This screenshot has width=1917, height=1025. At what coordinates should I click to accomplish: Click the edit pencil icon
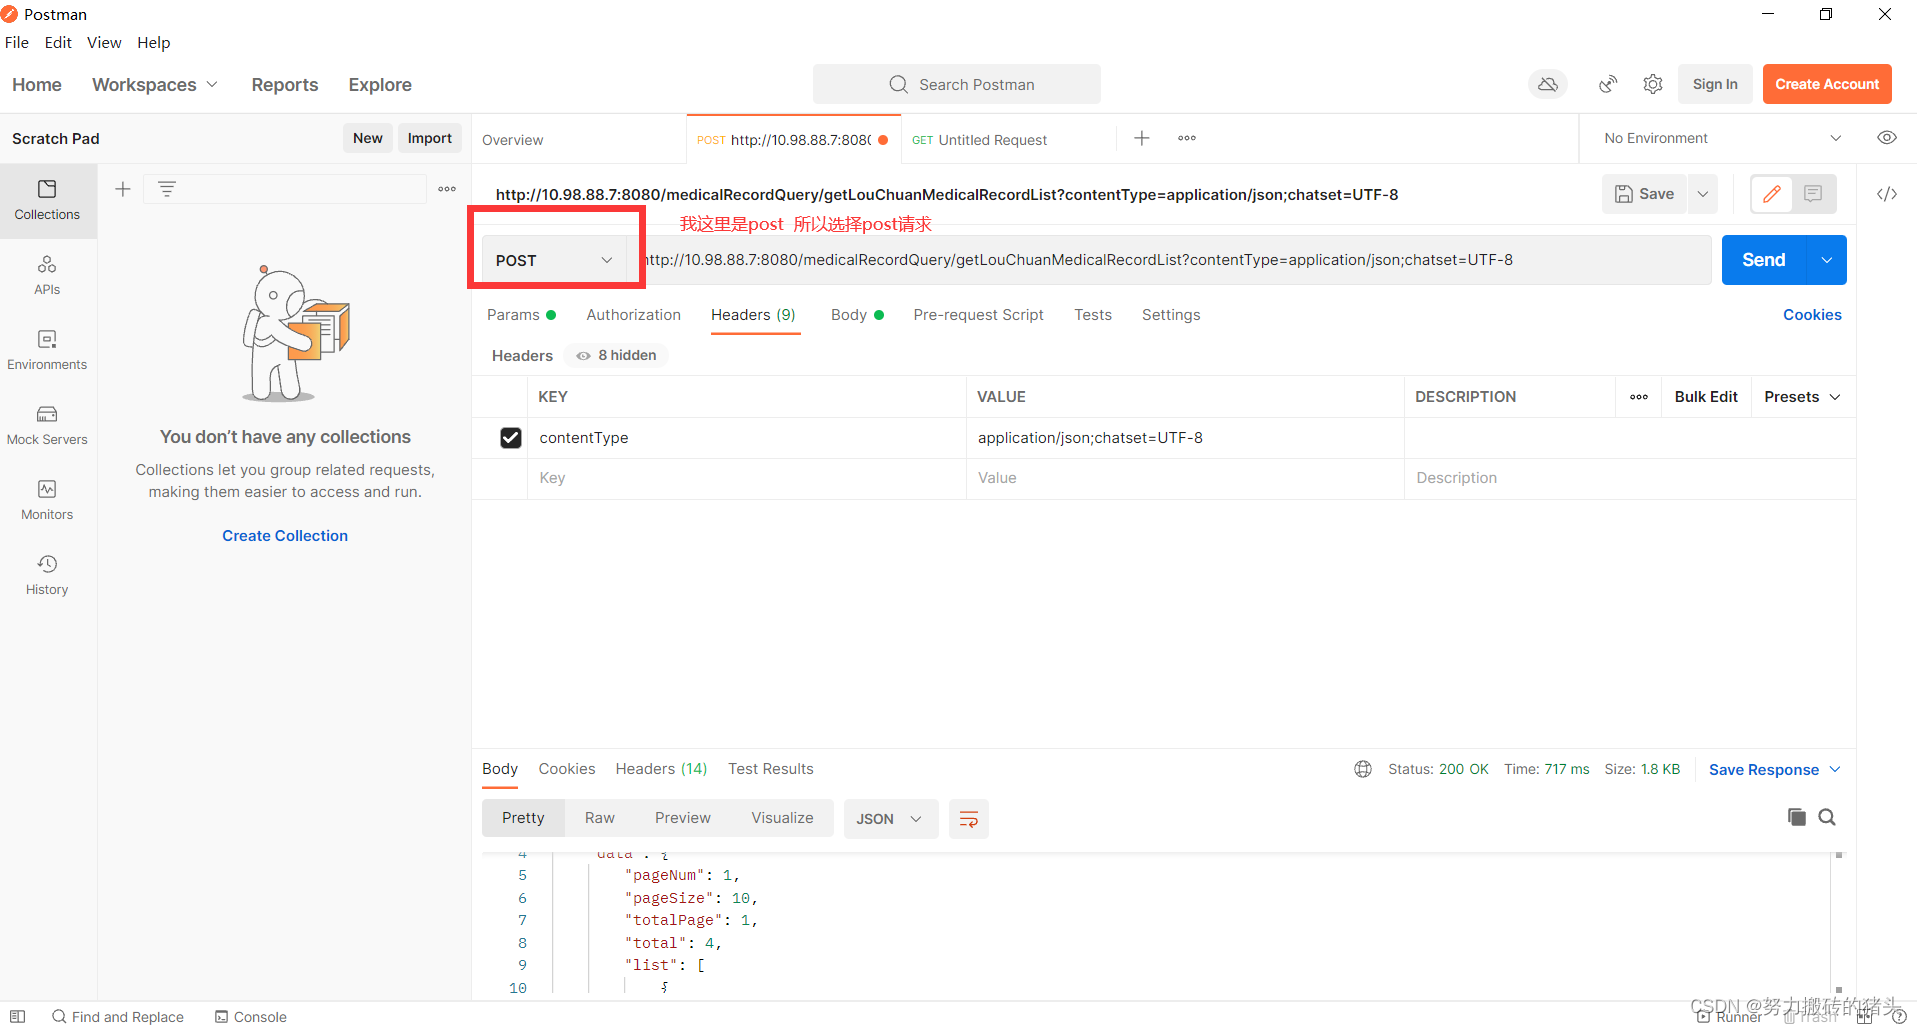pyautogui.click(x=1772, y=194)
